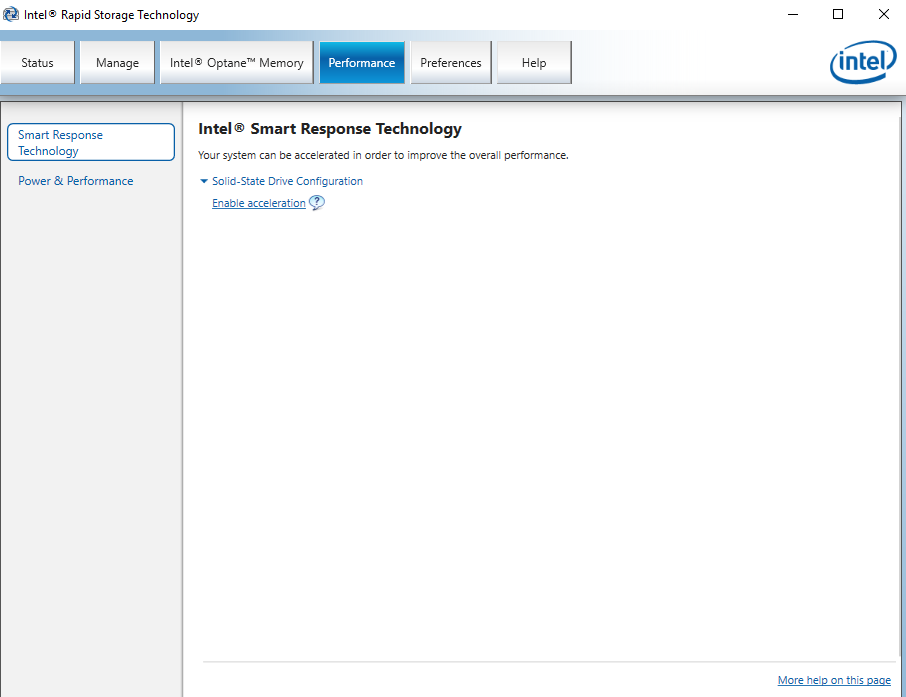This screenshot has height=697, width=906.
Task: Click the Solid-State Drive Configuration heading
Action: (287, 181)
